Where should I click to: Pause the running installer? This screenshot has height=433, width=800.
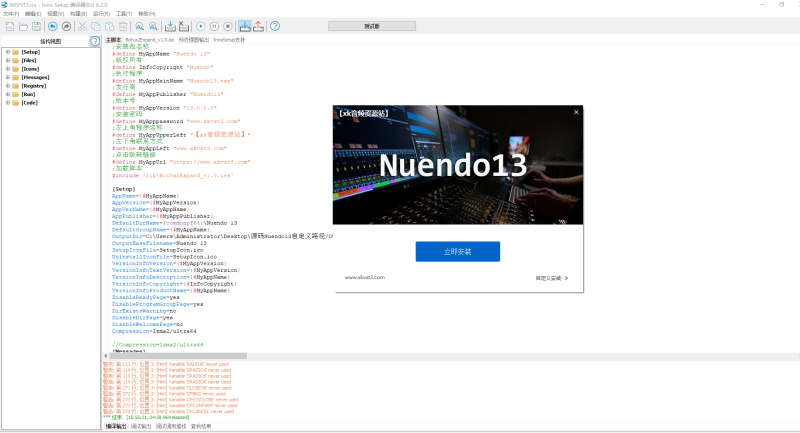(214, 27)
